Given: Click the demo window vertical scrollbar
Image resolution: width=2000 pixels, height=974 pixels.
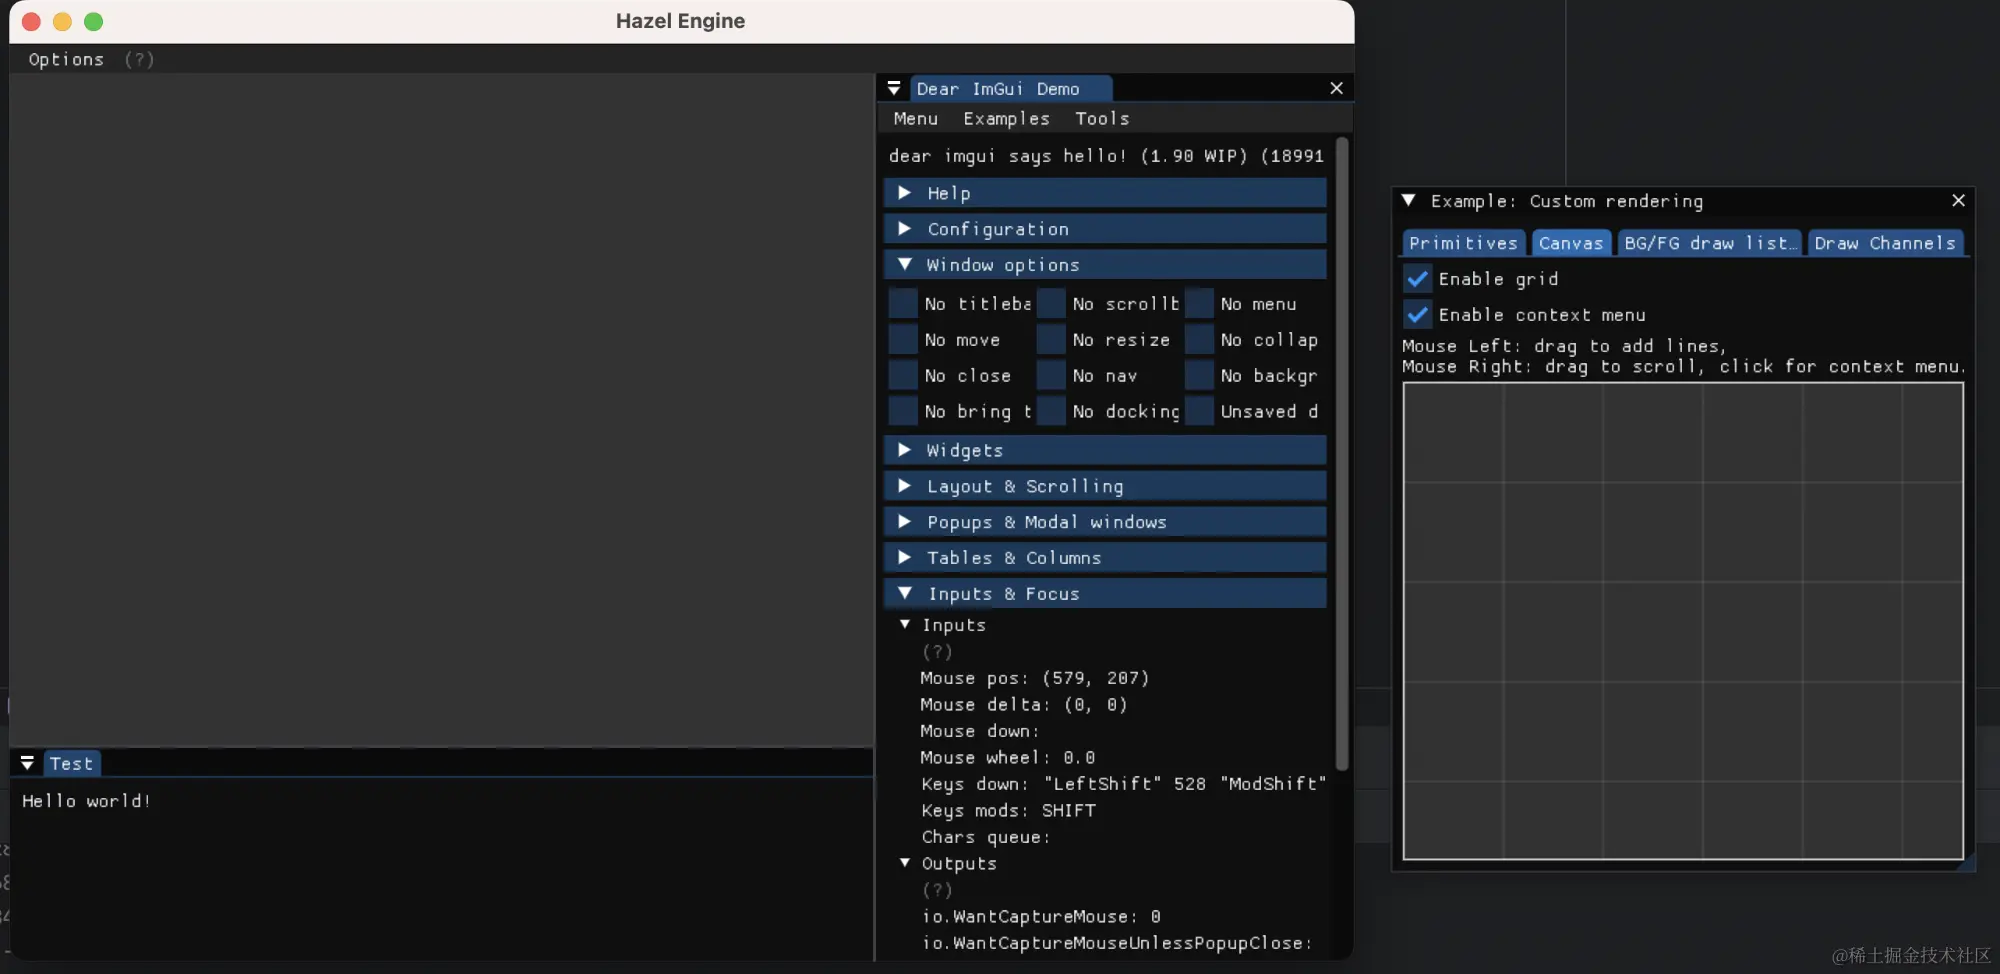Looking at the screenshot, I should point(1342,454).
